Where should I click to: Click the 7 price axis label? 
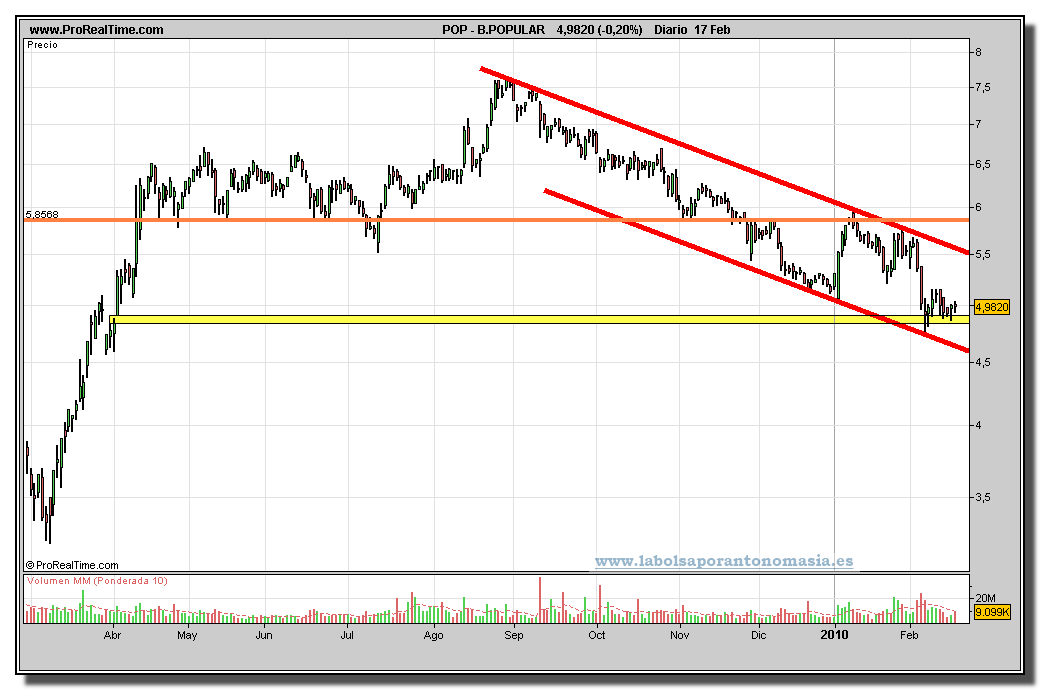(978, 124)
